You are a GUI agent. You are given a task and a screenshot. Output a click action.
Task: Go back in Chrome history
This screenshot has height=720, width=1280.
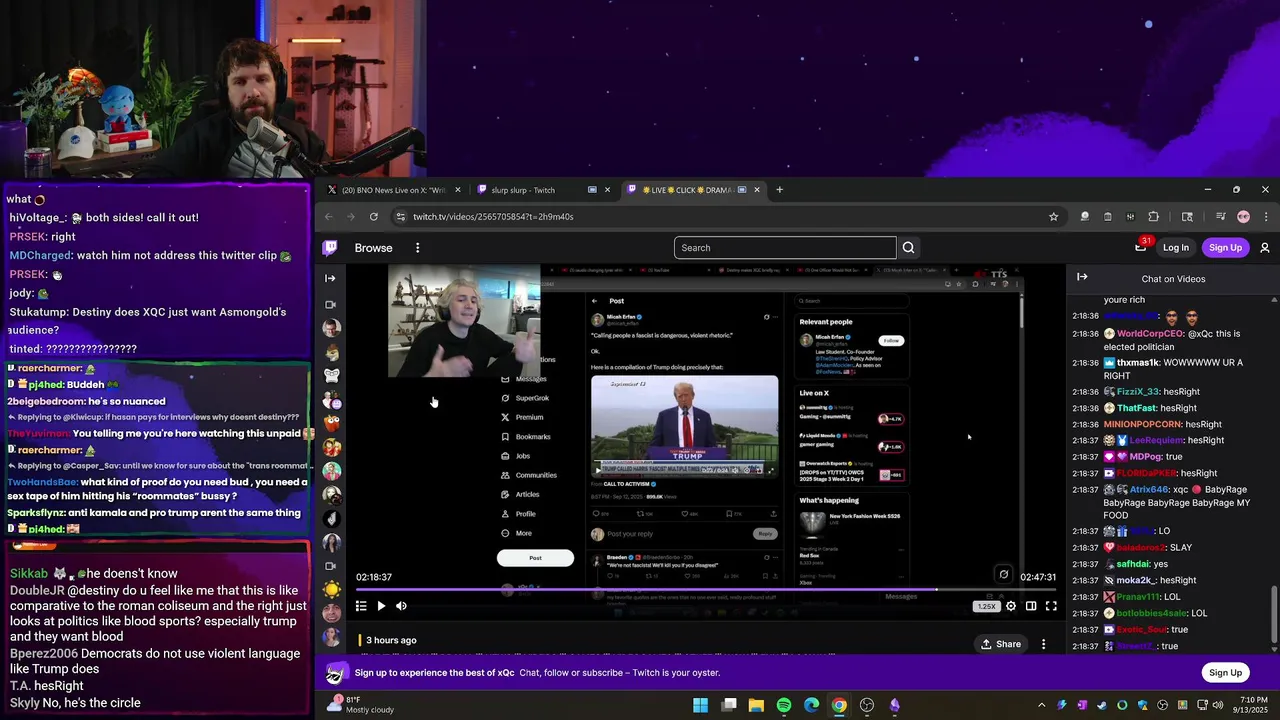point(330,217)
